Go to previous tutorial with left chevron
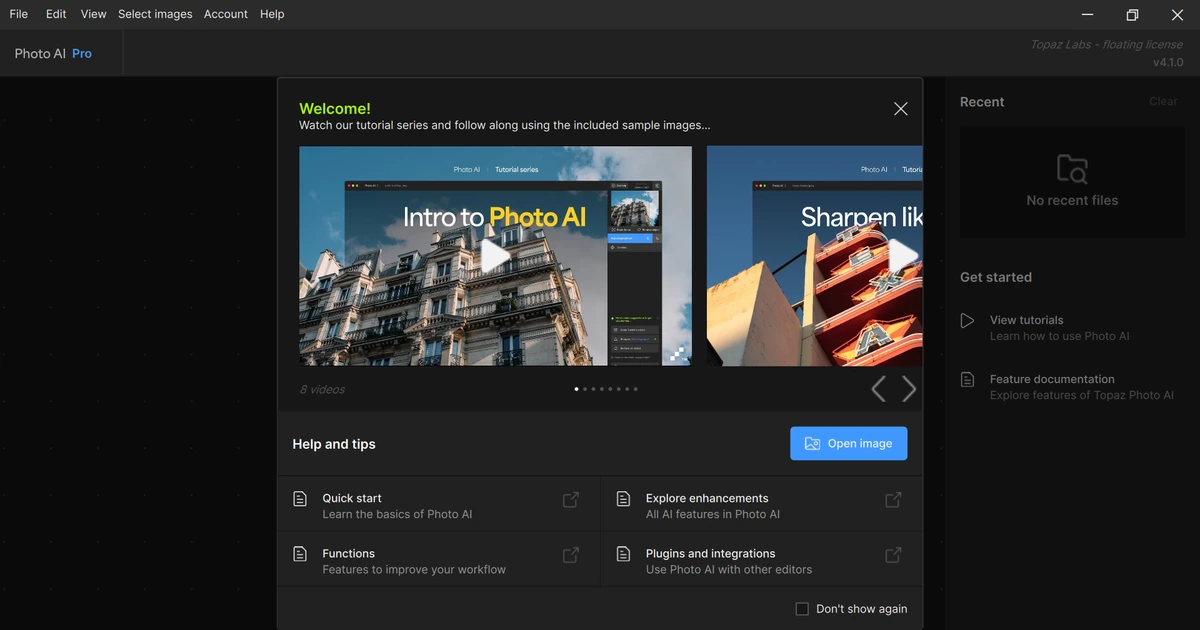Viewport: 1200px width, 630px height. point(878,389)
